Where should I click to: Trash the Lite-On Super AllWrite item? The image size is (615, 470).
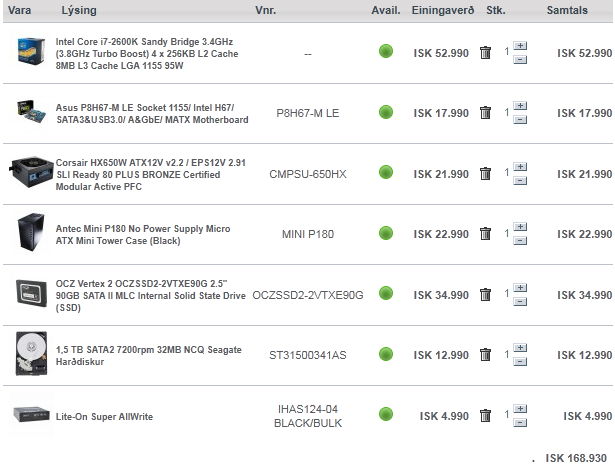485,416
